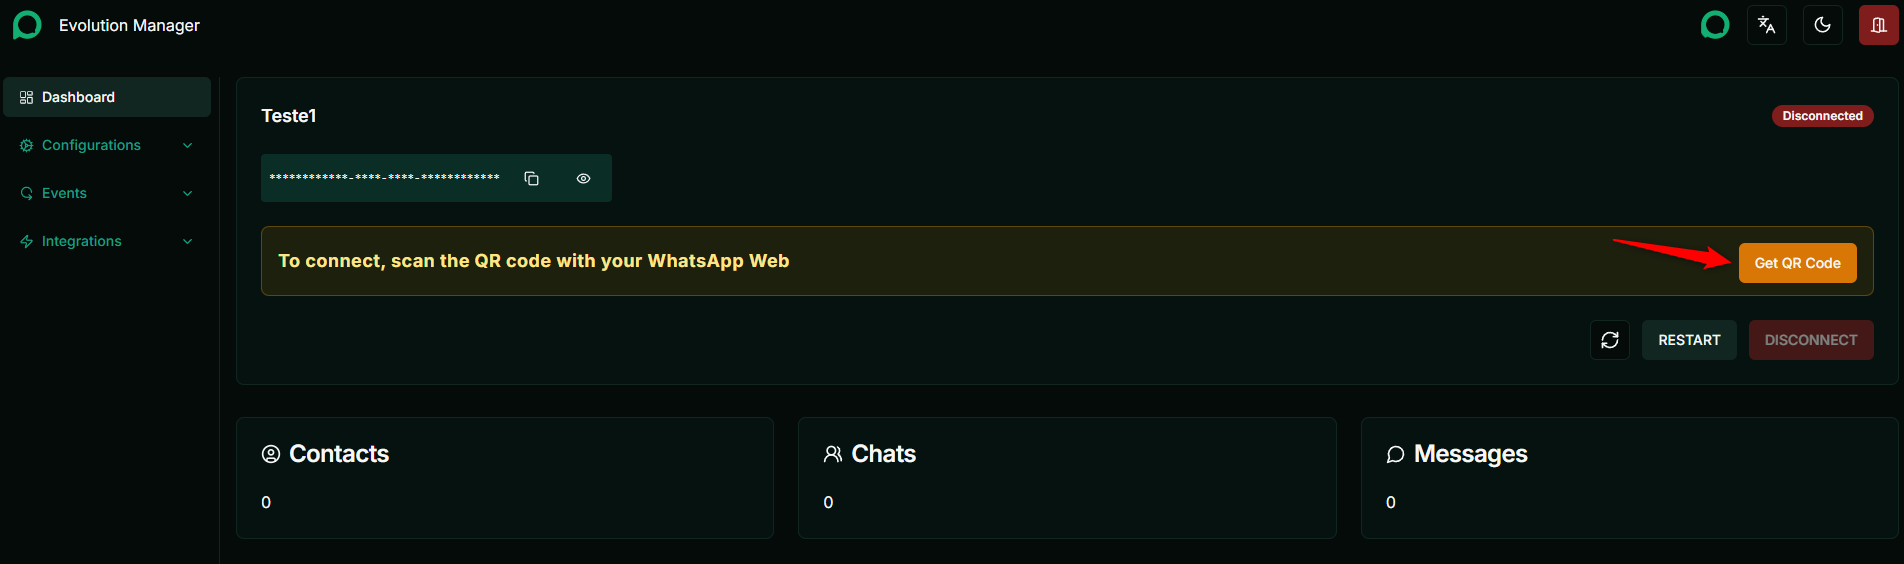The height and width of the screenshot is (564, 1904).
Task: Click the red logout door icon
Action: coord(1879,25)
